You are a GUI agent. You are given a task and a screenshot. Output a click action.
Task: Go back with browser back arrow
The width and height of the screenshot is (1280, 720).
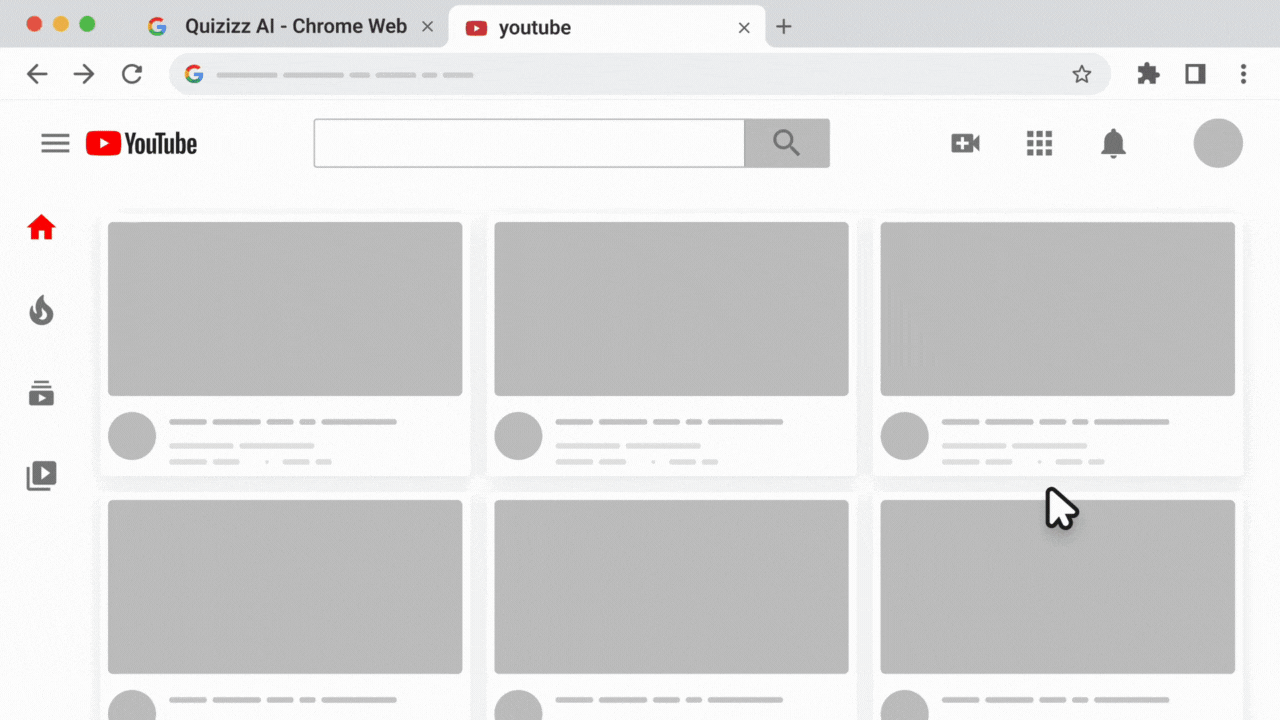tap(37, 74)
